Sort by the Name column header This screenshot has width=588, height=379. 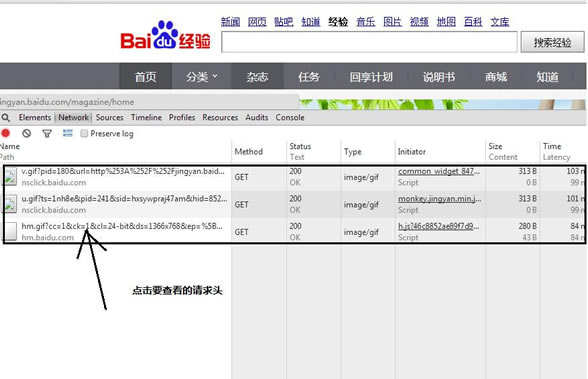tap(116, 151)
